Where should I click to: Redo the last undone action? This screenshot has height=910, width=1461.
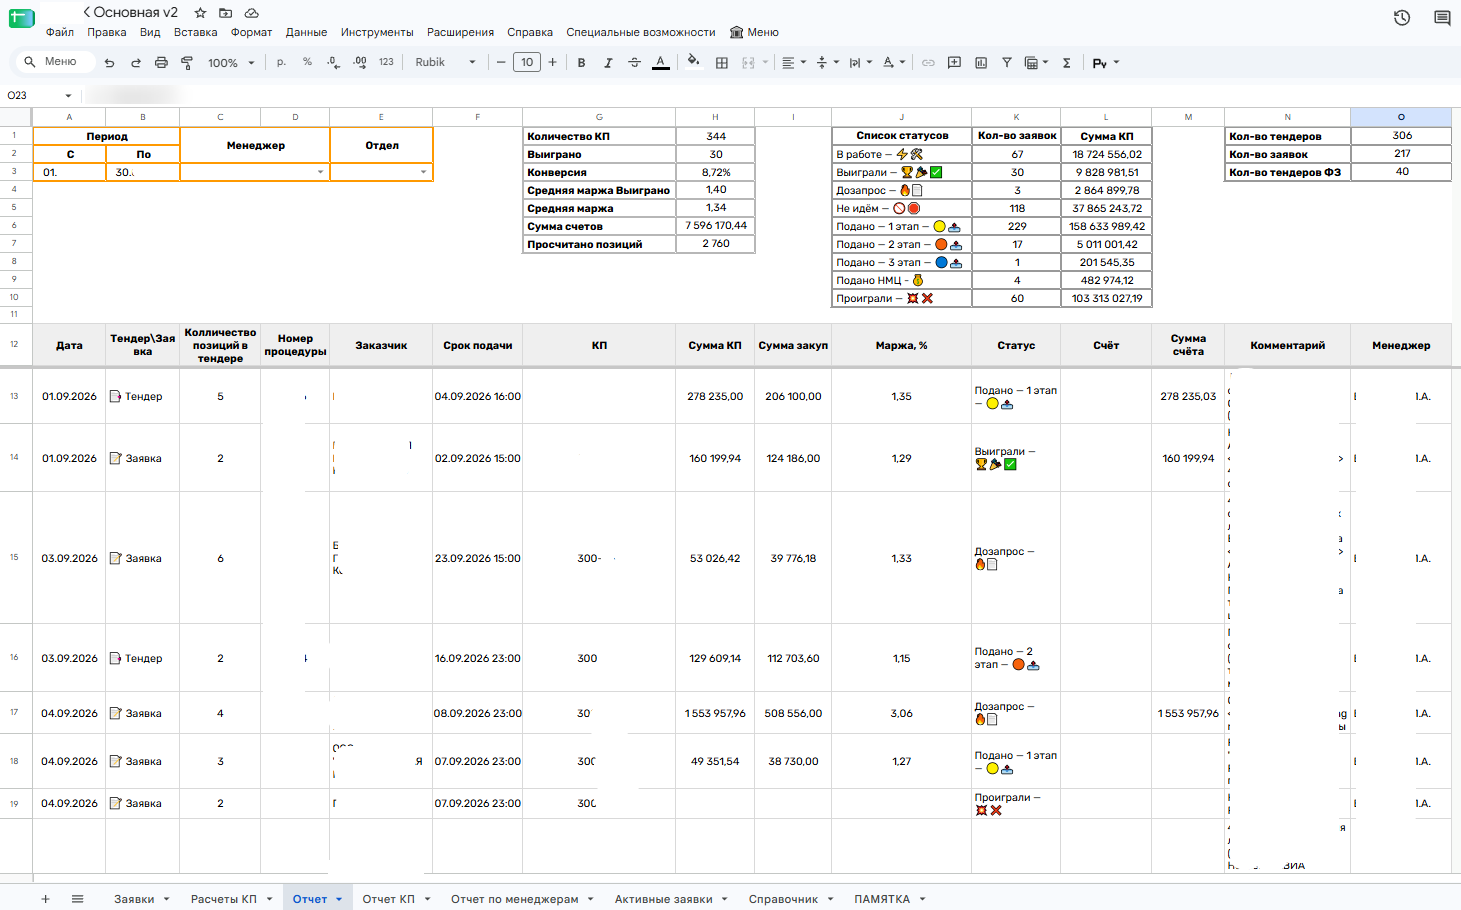tap(135, 63)
